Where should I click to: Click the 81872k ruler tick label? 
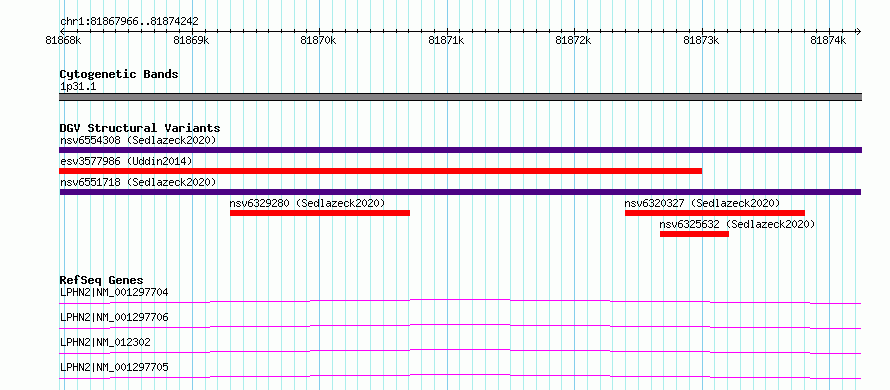pos(574,41)
